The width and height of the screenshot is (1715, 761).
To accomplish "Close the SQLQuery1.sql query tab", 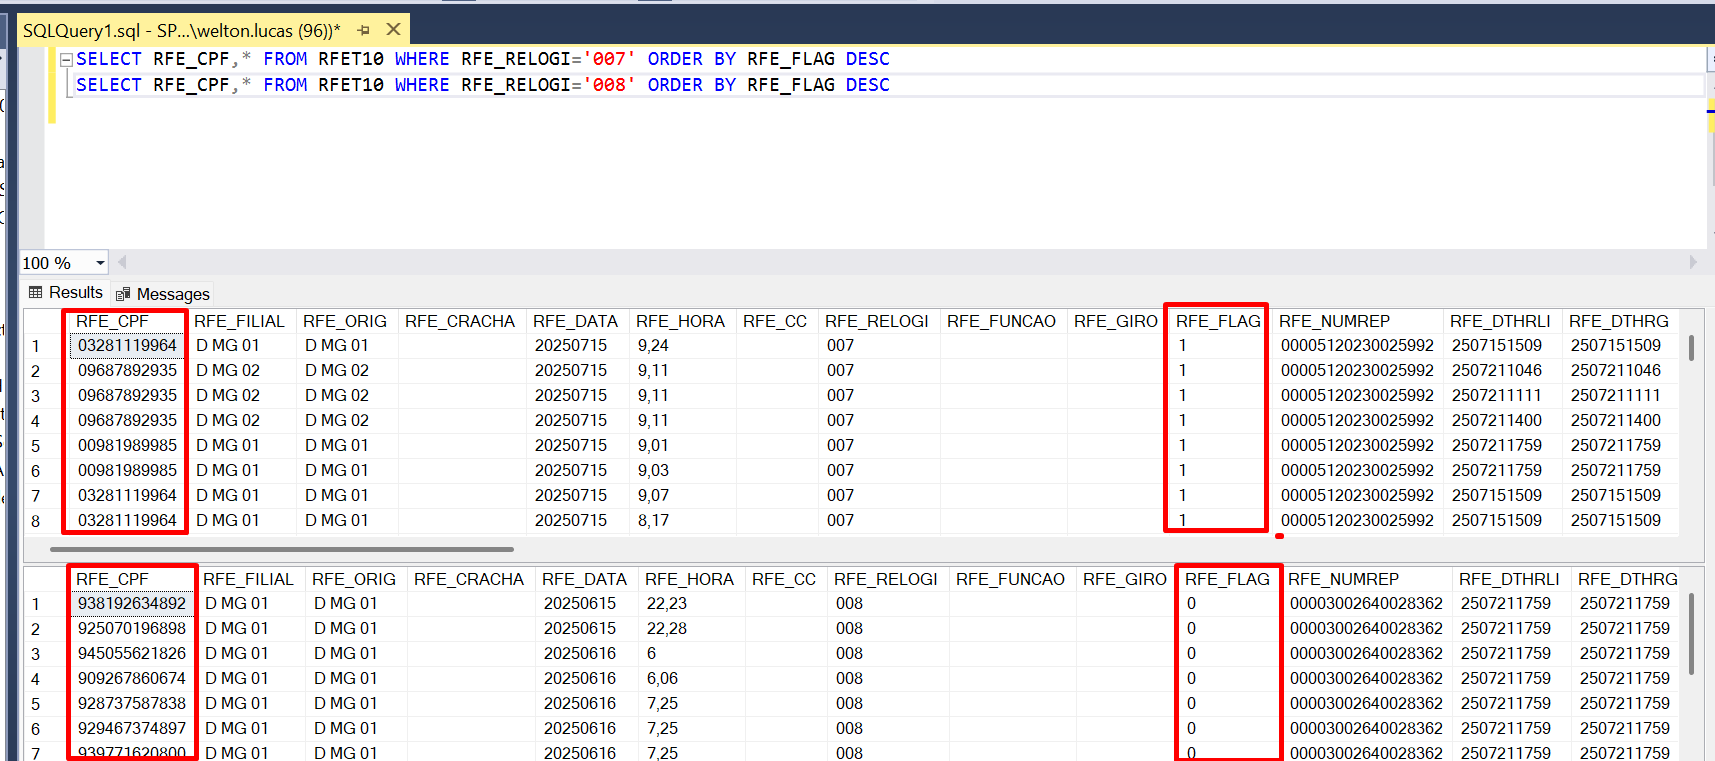I will tap(393, 30).
